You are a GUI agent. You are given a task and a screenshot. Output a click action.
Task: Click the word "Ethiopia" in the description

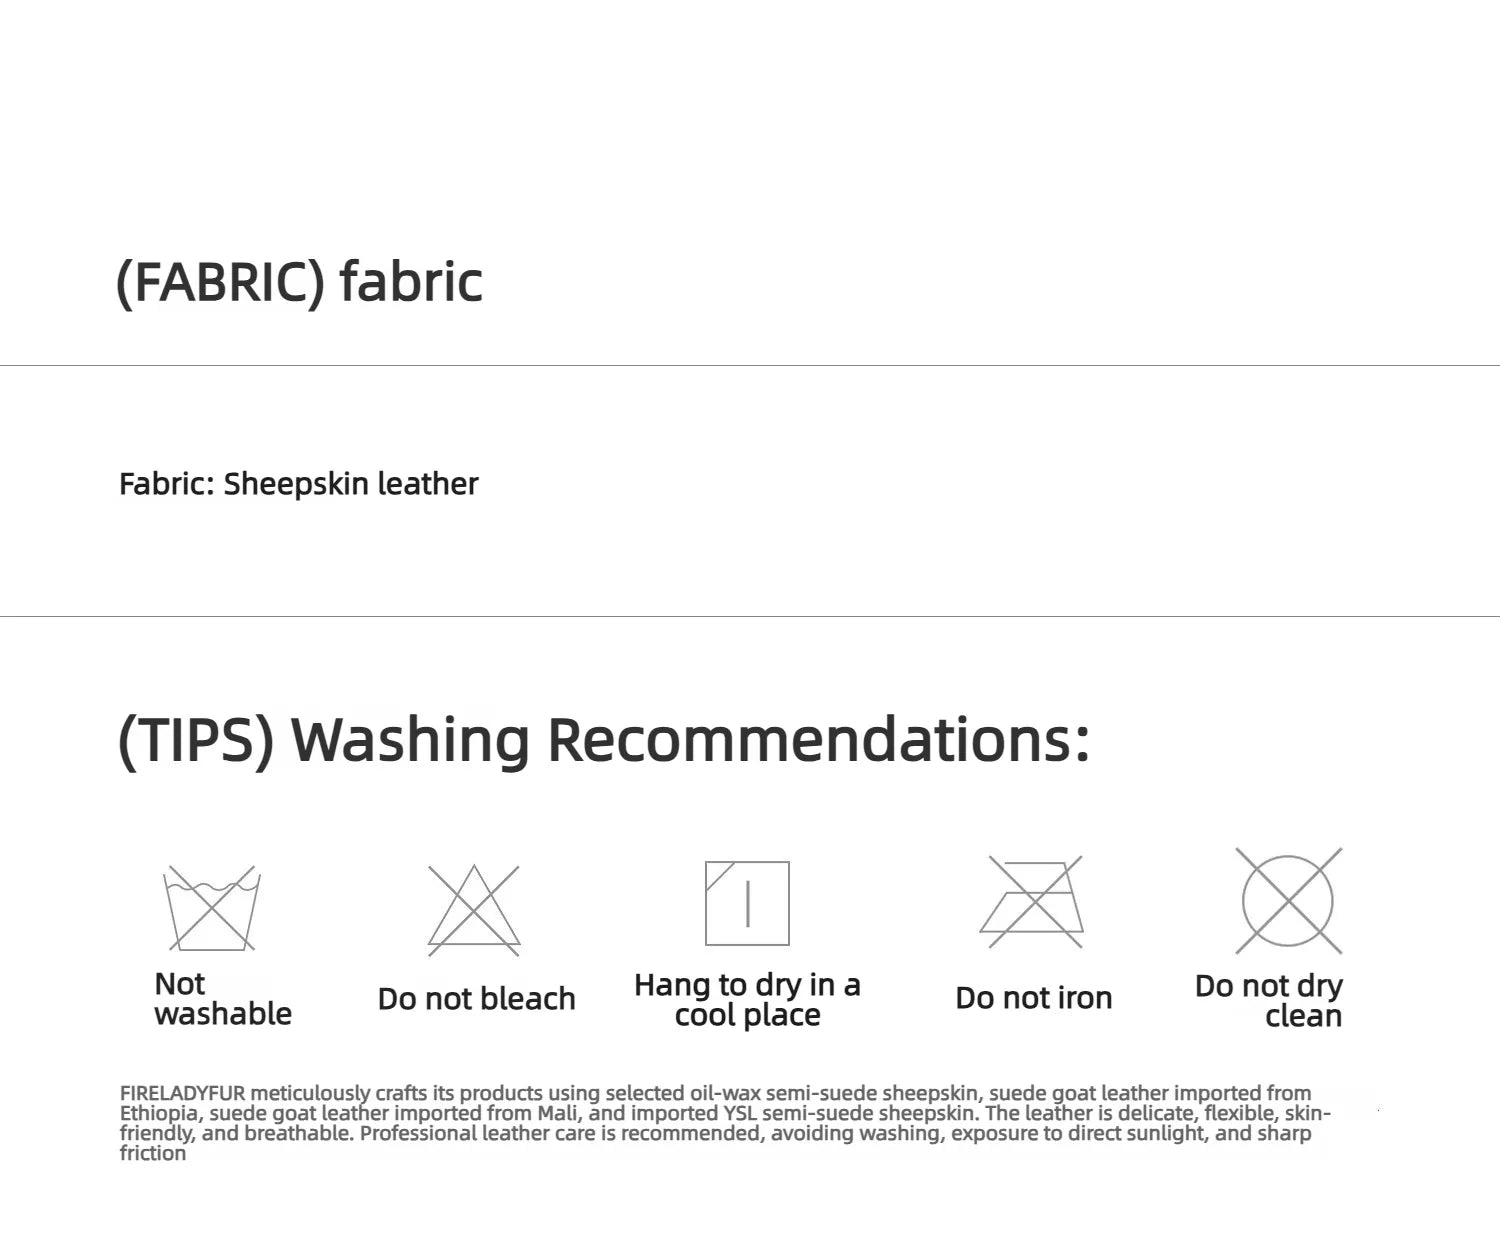click(x=159, y=1113)
